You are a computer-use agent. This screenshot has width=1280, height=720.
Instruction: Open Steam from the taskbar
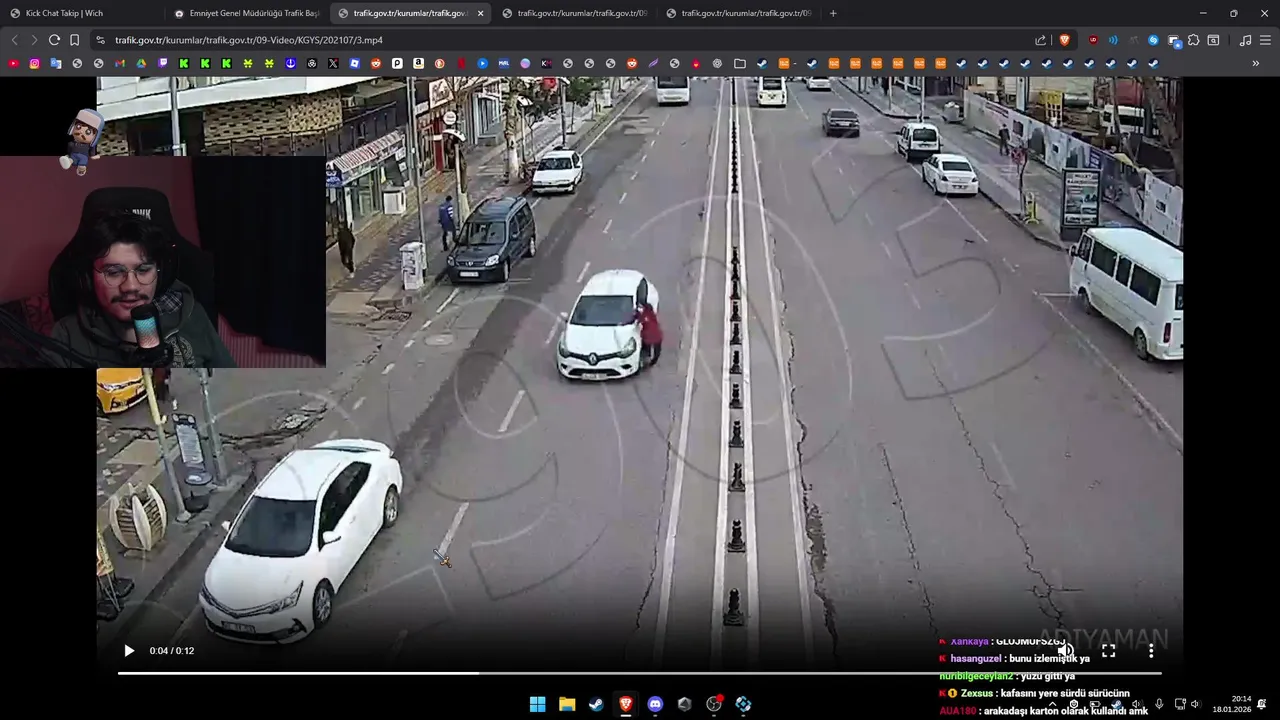tap(596, 704)
